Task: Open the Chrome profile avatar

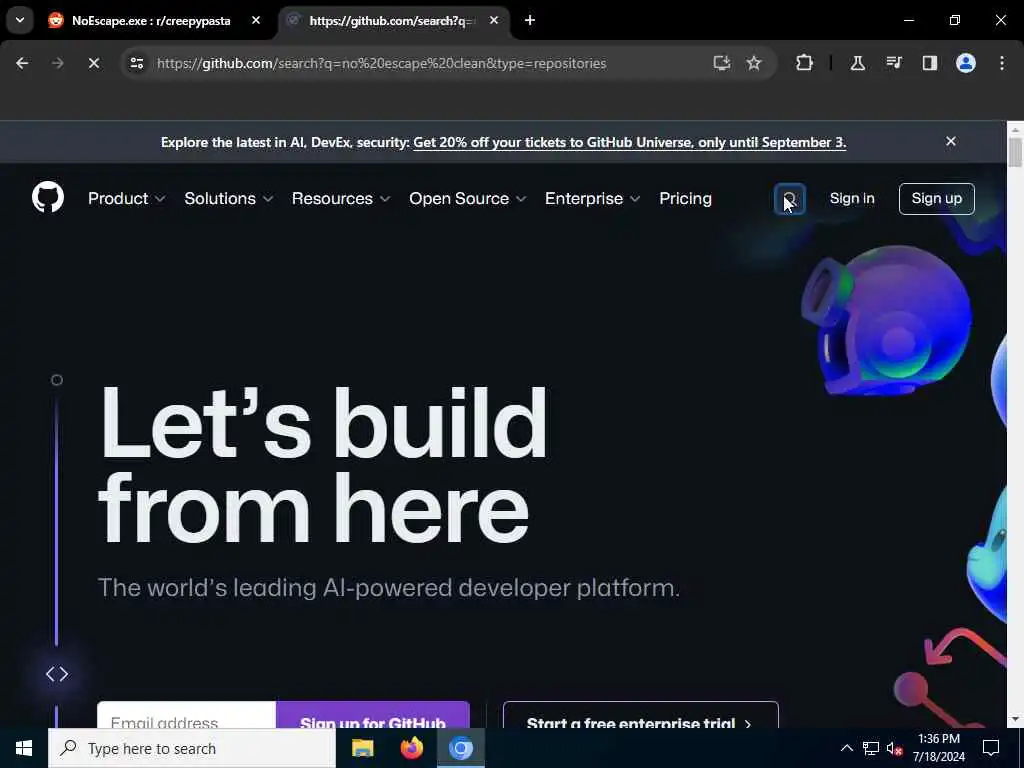Action: coord(965,63)
